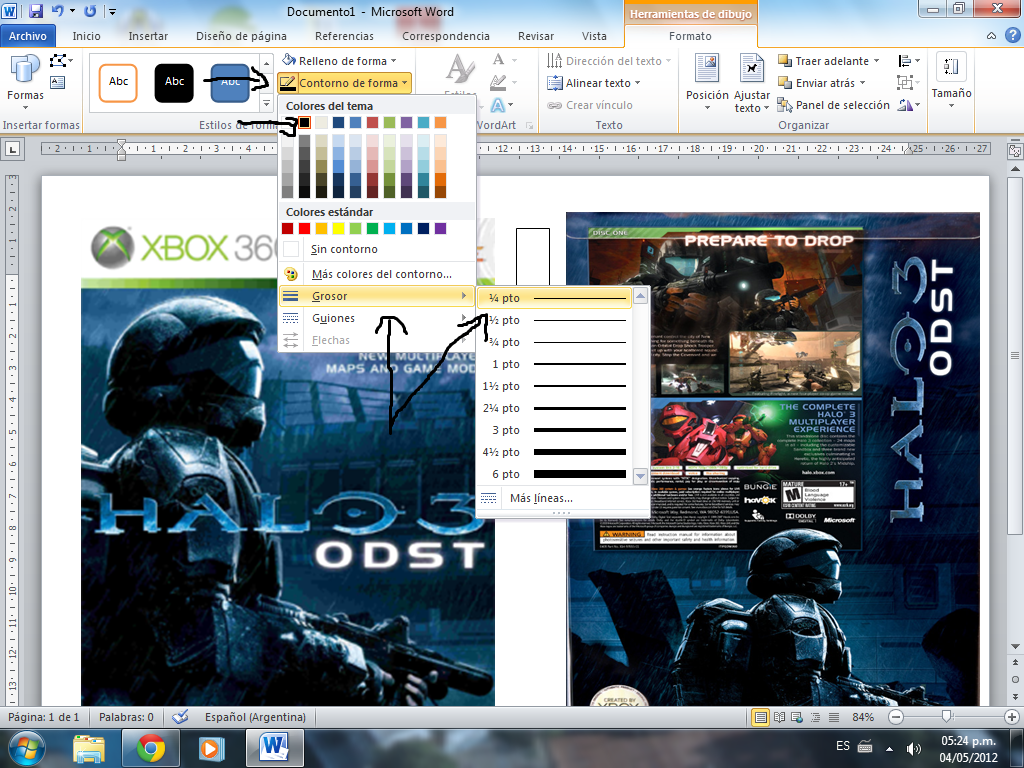Click the Redo arrow
Image resolution: width=1024 pixels, height=768 pixels.
(91, 11)
